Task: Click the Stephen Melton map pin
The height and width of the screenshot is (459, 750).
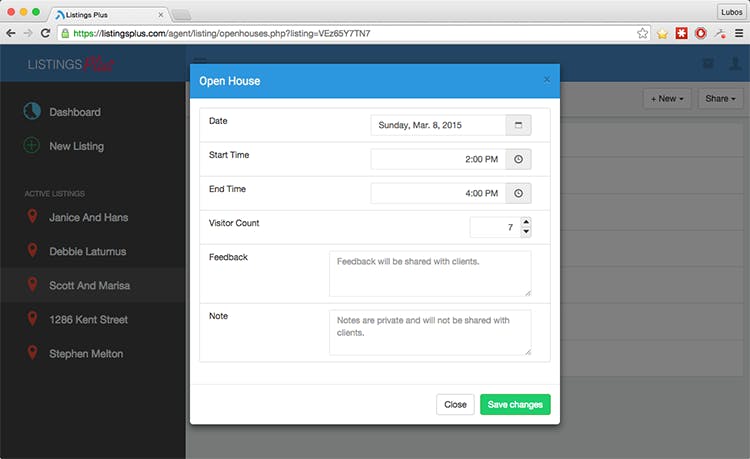Action: pyautogui.click(x=32, y=353)
